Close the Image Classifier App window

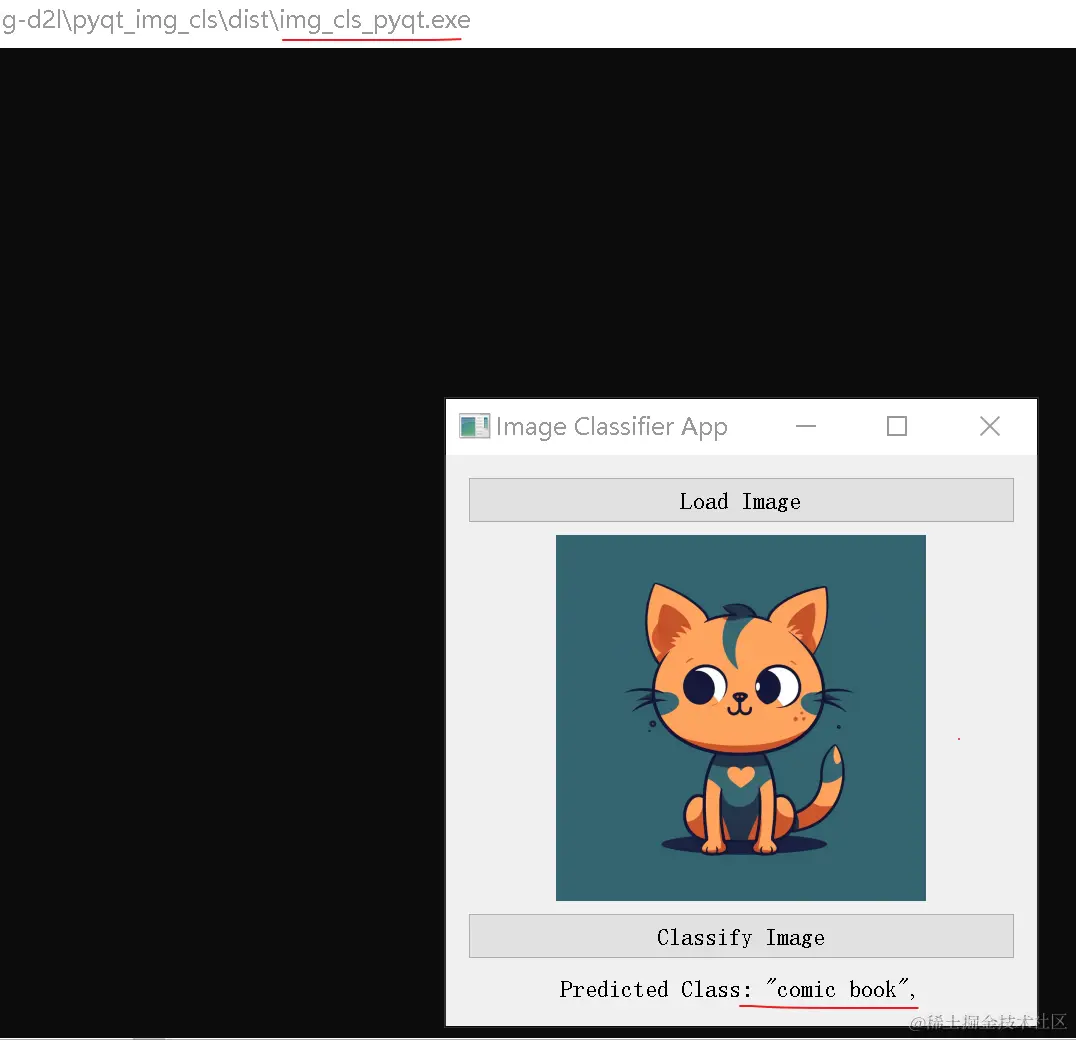(990, 426)
